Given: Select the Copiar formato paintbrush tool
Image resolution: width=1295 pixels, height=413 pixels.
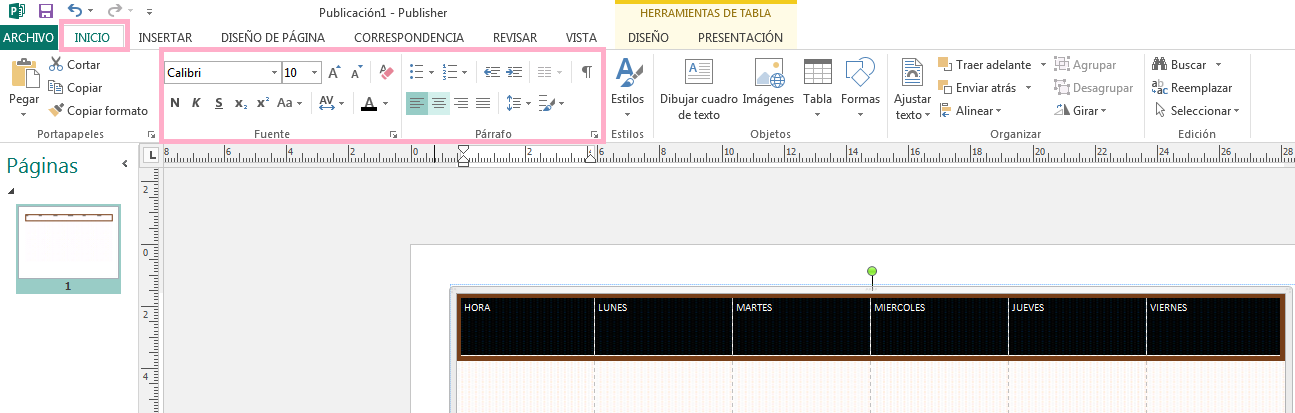Looking at the screenshot, I should (98, 110).
